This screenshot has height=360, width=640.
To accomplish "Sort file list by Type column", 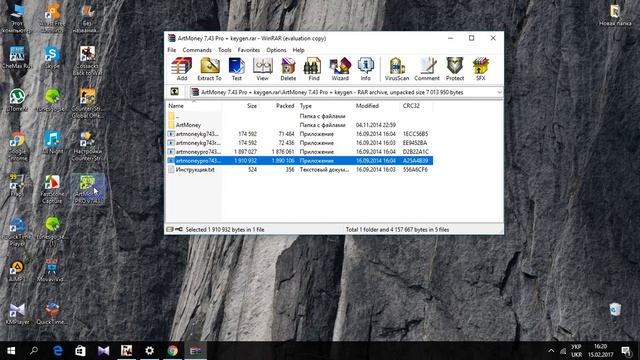I will (x=325, y=106).
